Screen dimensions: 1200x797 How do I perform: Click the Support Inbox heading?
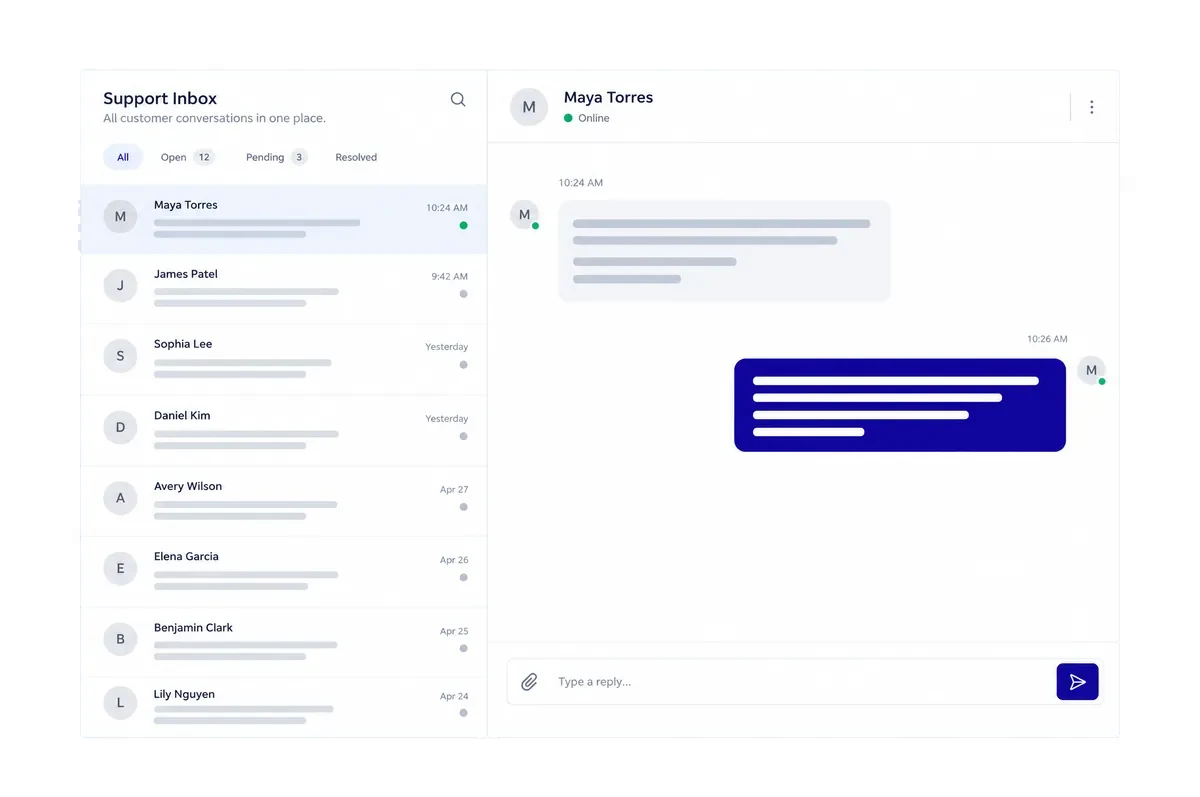coord(160,98)
